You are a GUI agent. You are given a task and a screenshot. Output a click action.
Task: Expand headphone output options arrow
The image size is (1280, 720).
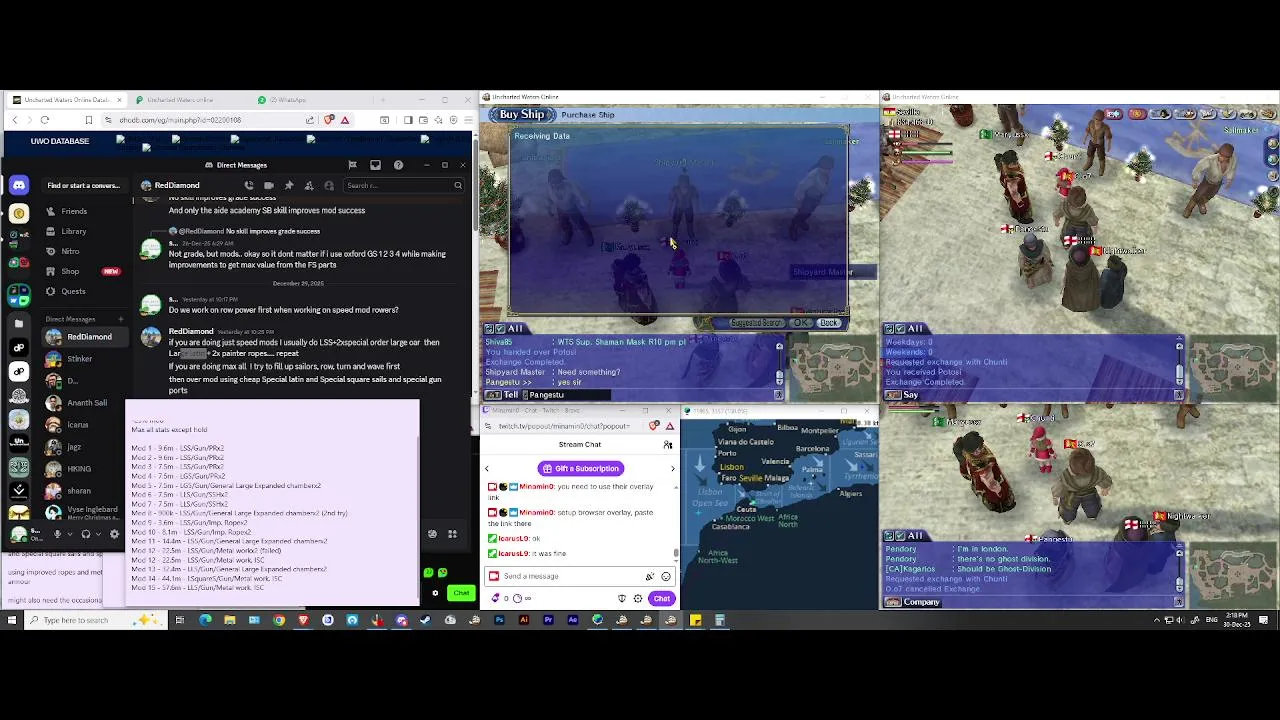coord(97,534)
